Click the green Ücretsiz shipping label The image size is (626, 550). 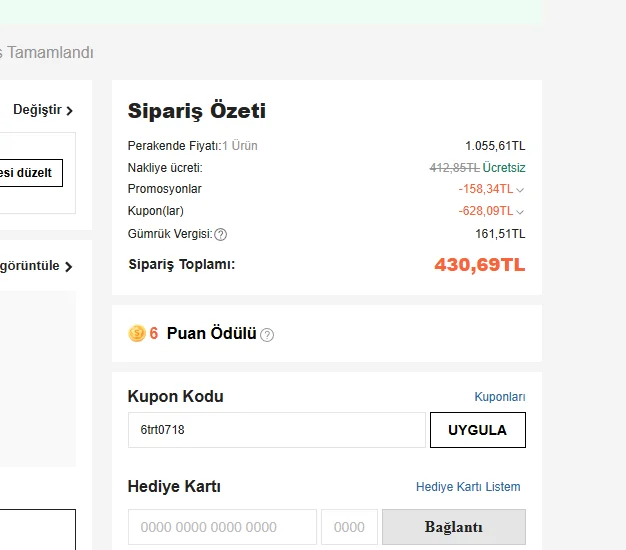click(x=504, y=168)
